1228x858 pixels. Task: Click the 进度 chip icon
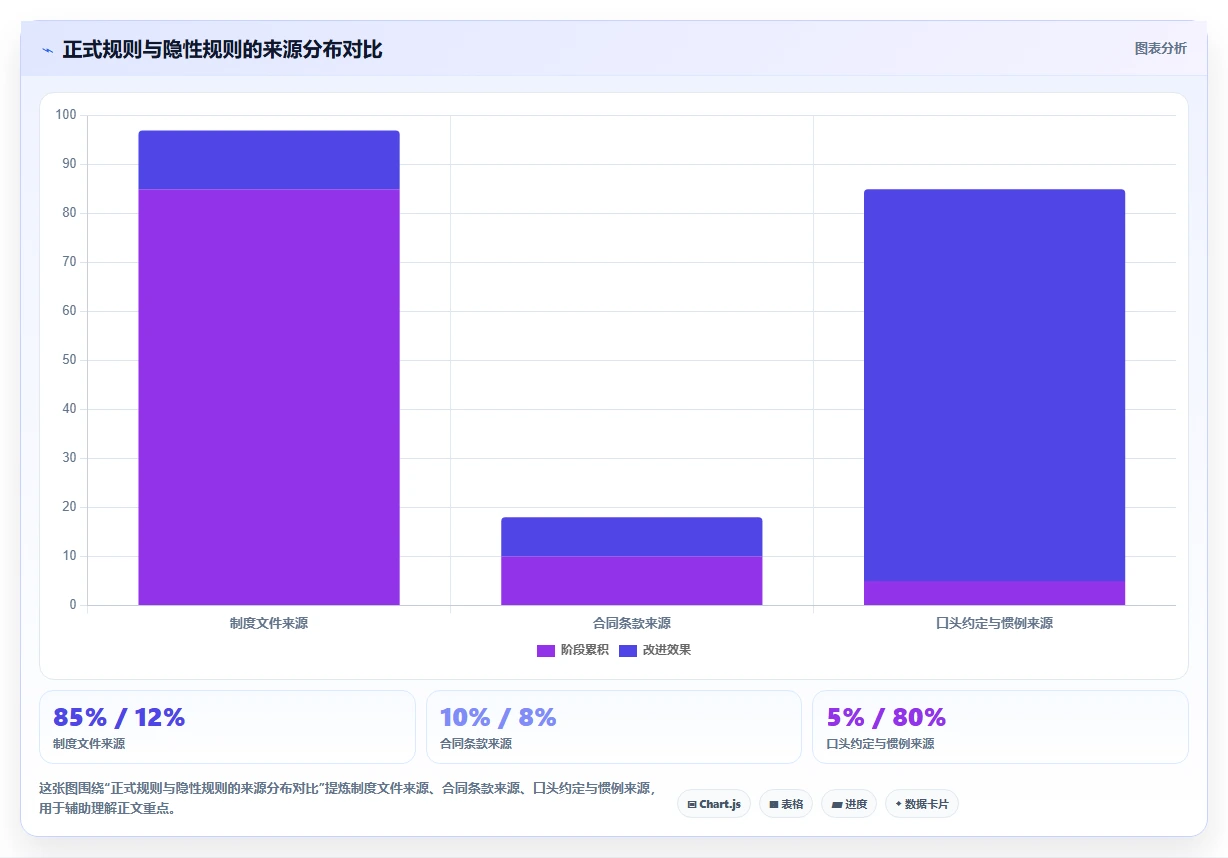click(836, 804)
